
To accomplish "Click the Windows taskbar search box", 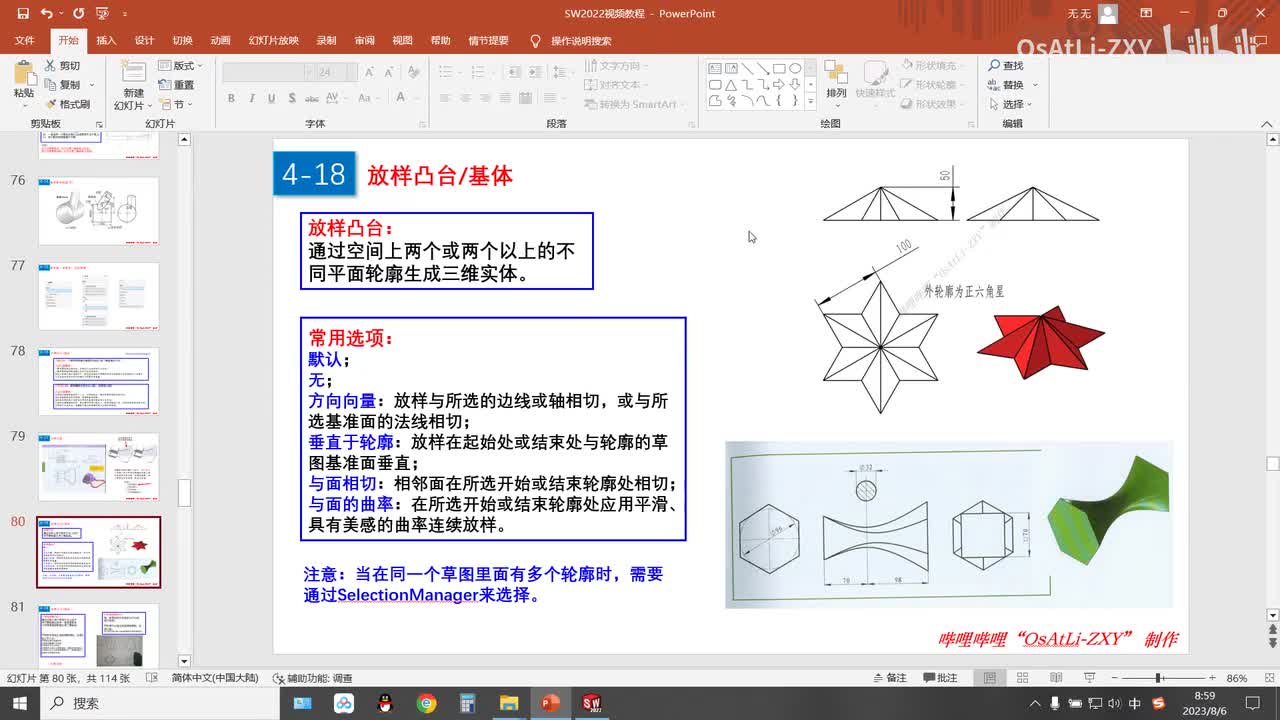I will 160,703.
